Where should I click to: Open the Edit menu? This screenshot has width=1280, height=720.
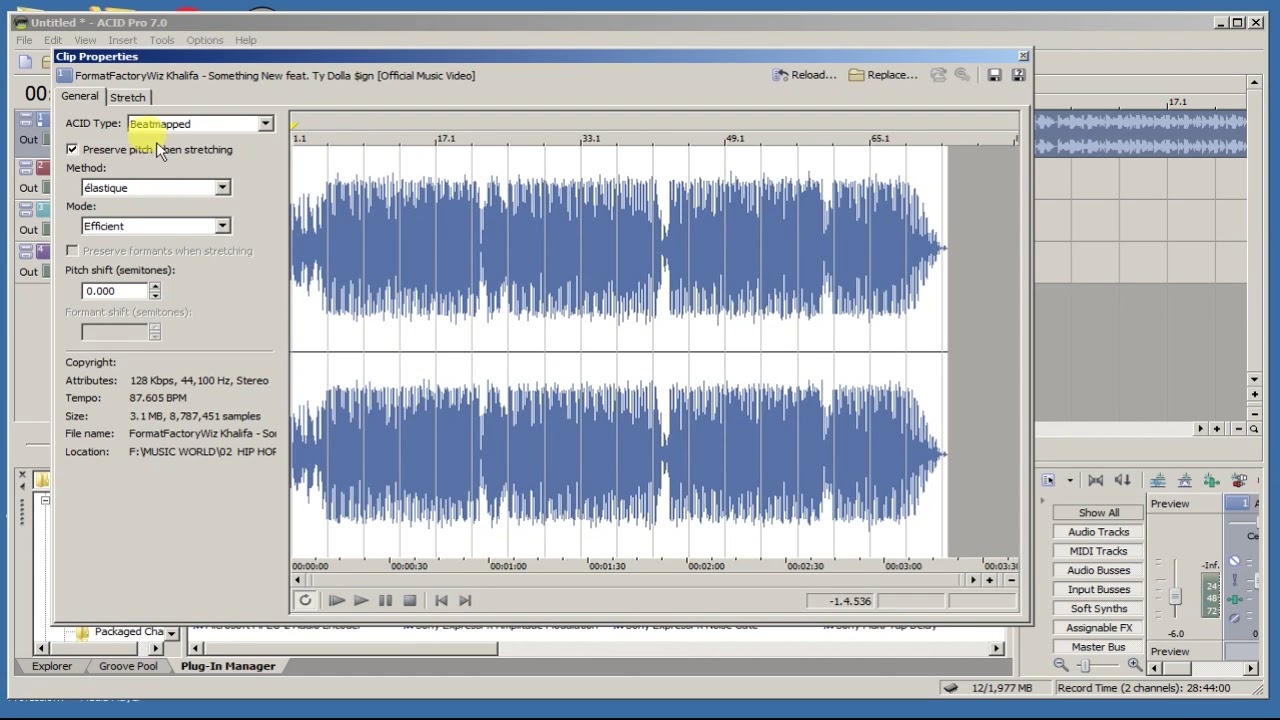click(x=53, y=40)
